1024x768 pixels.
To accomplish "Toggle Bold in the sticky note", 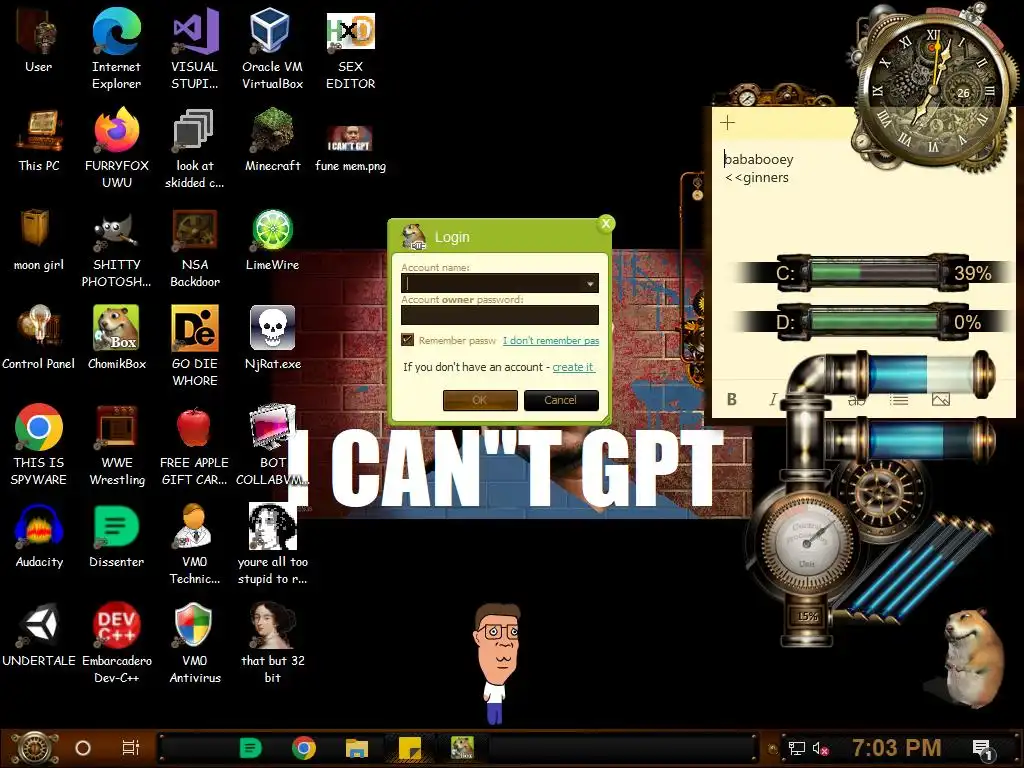I will 731,399.
